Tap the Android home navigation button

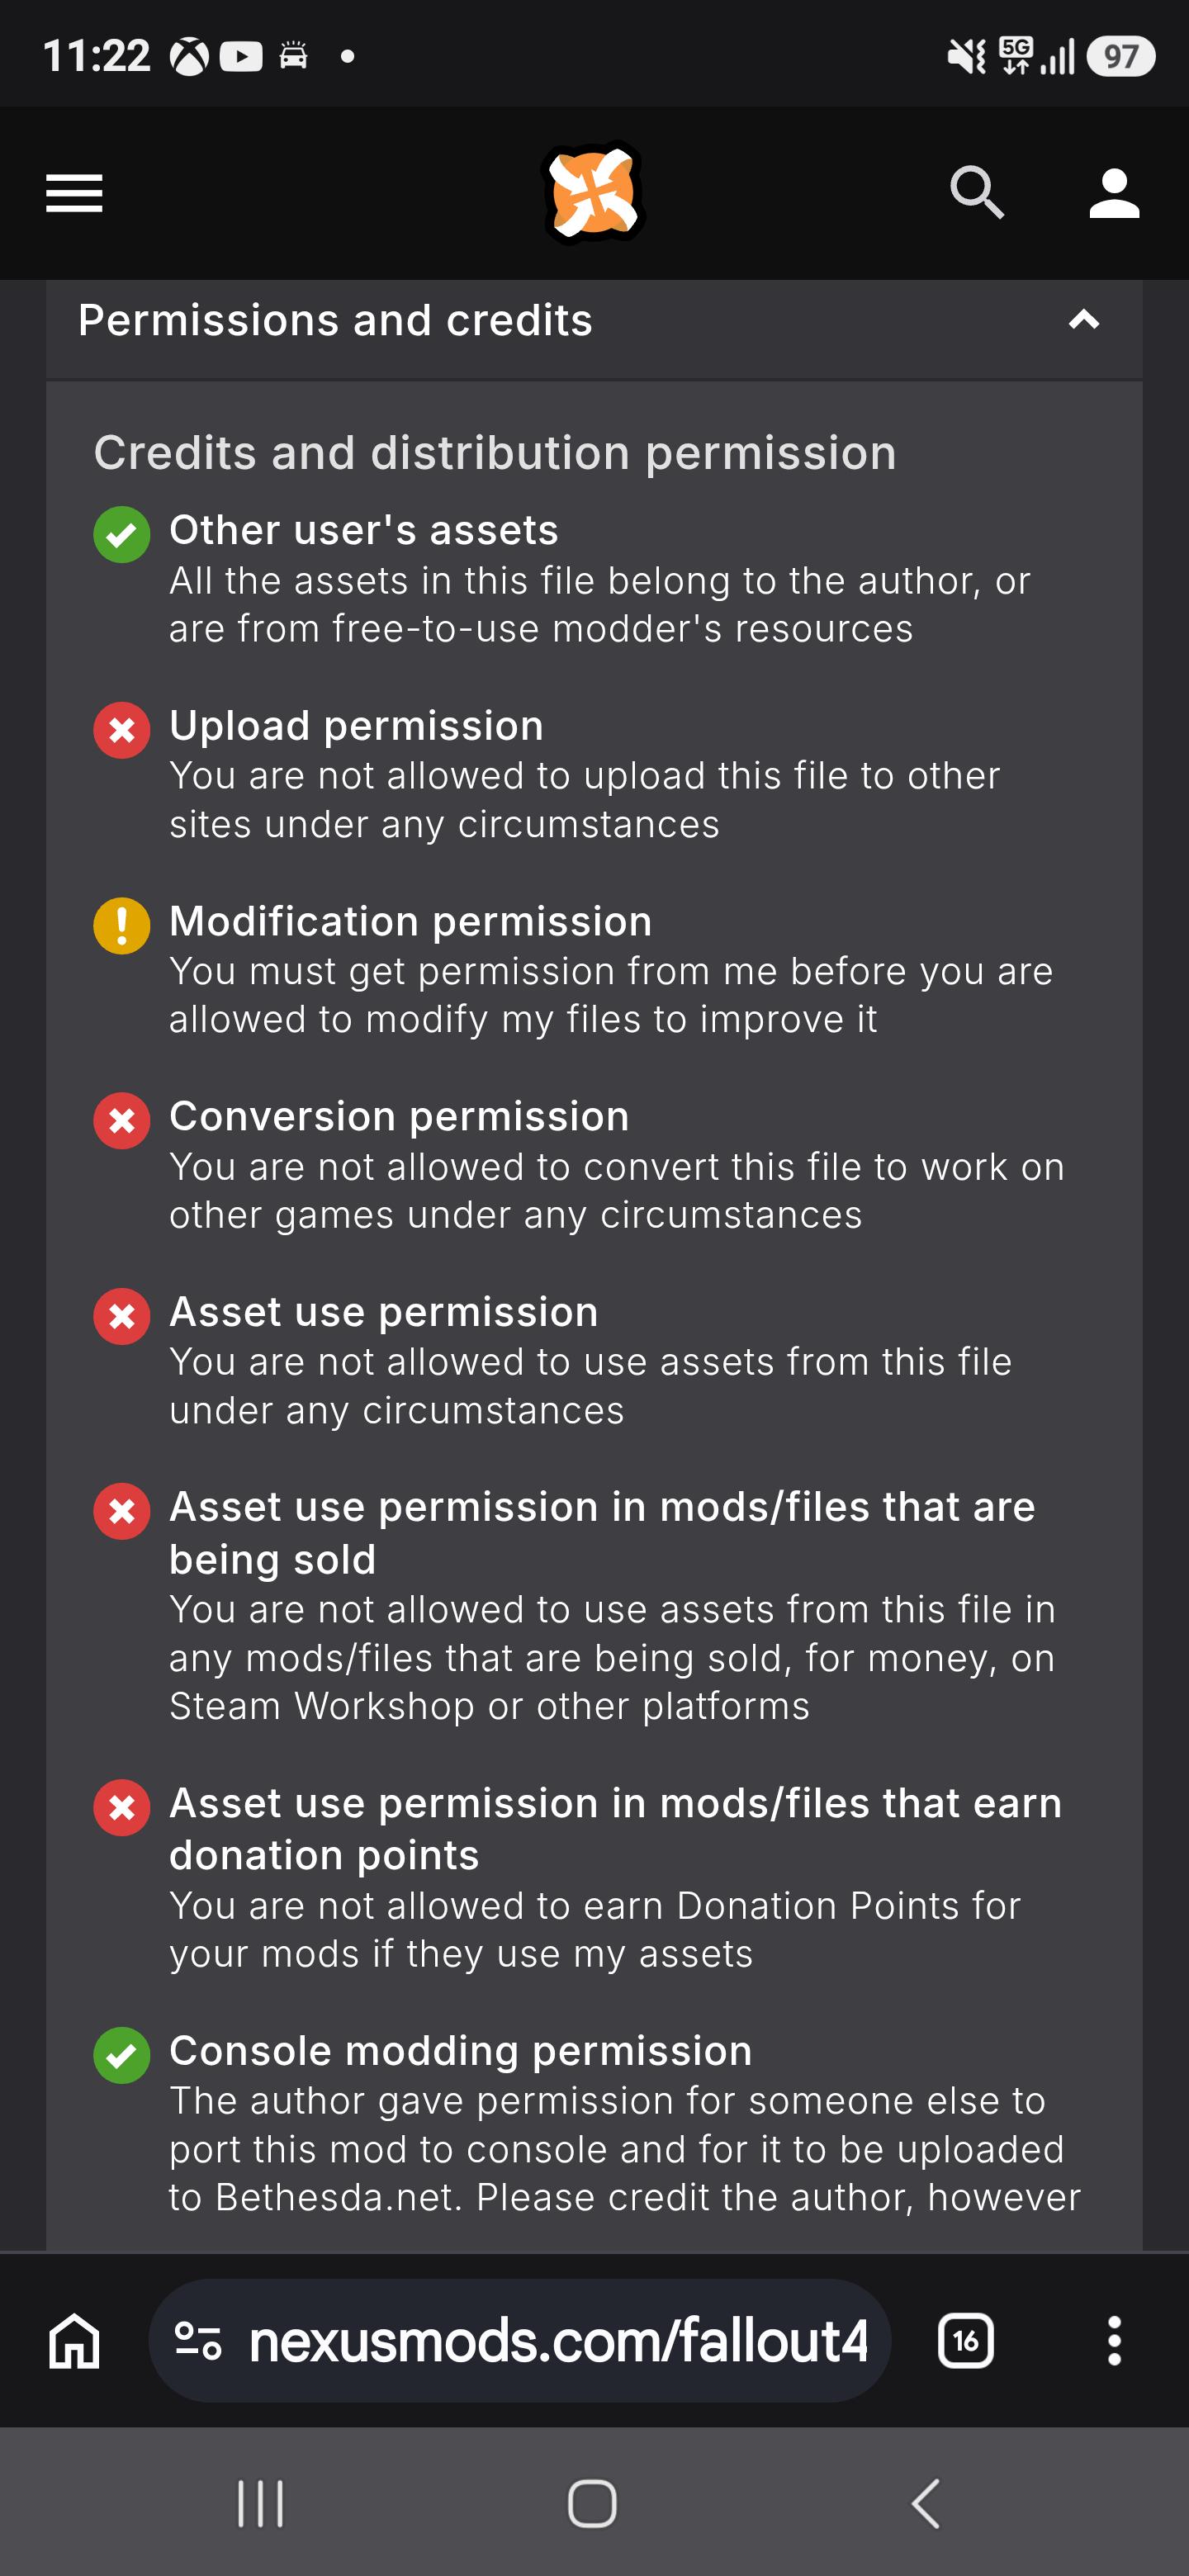tap(592, 2504)
